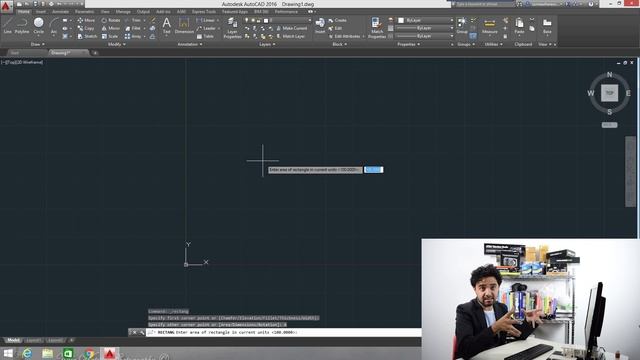The height and width of the screenshot is (360, 640).
Task: Activate the Fillet command
Action: click(133, 28)
